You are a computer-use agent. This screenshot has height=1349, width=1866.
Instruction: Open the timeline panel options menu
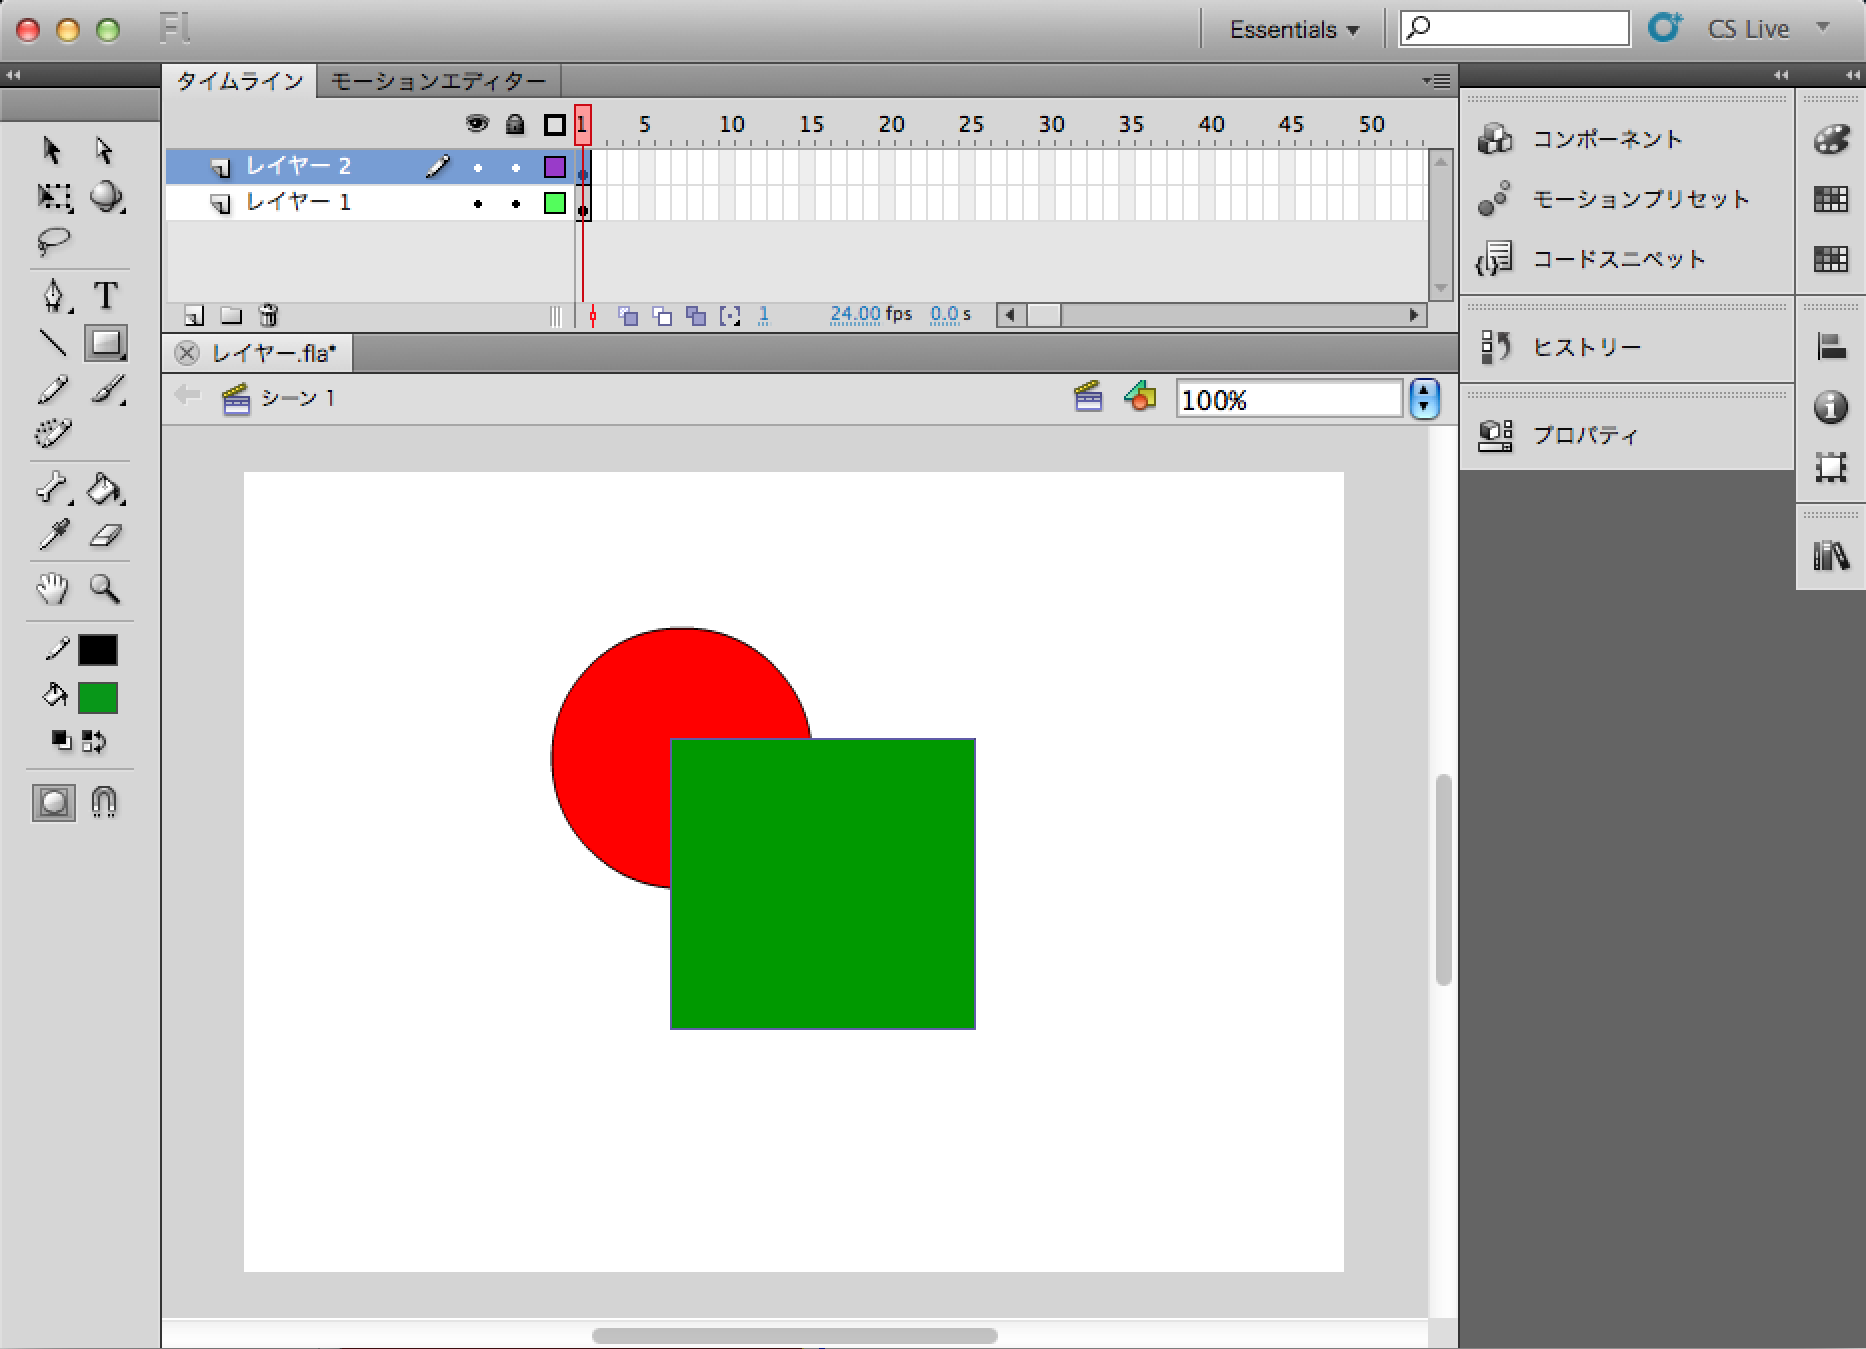coord(1437,81)
